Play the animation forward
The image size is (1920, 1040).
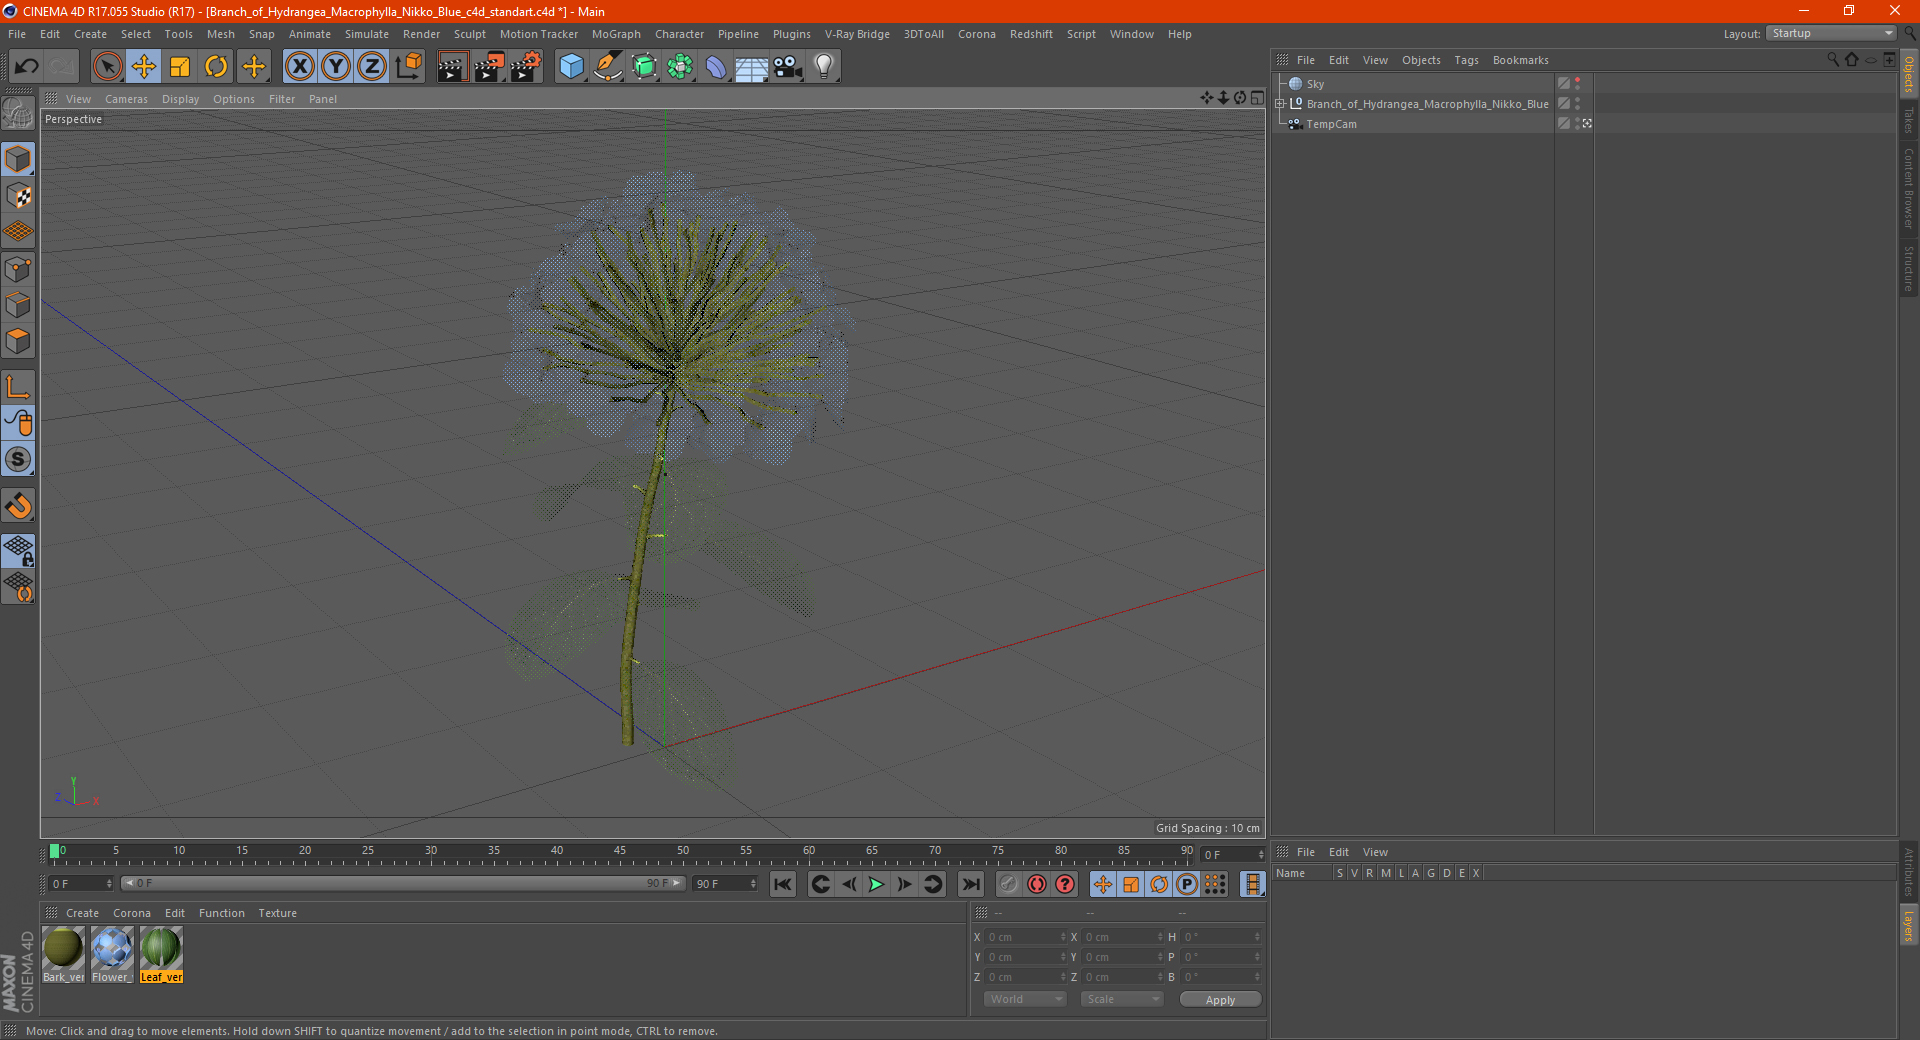(x=876, y=884)
